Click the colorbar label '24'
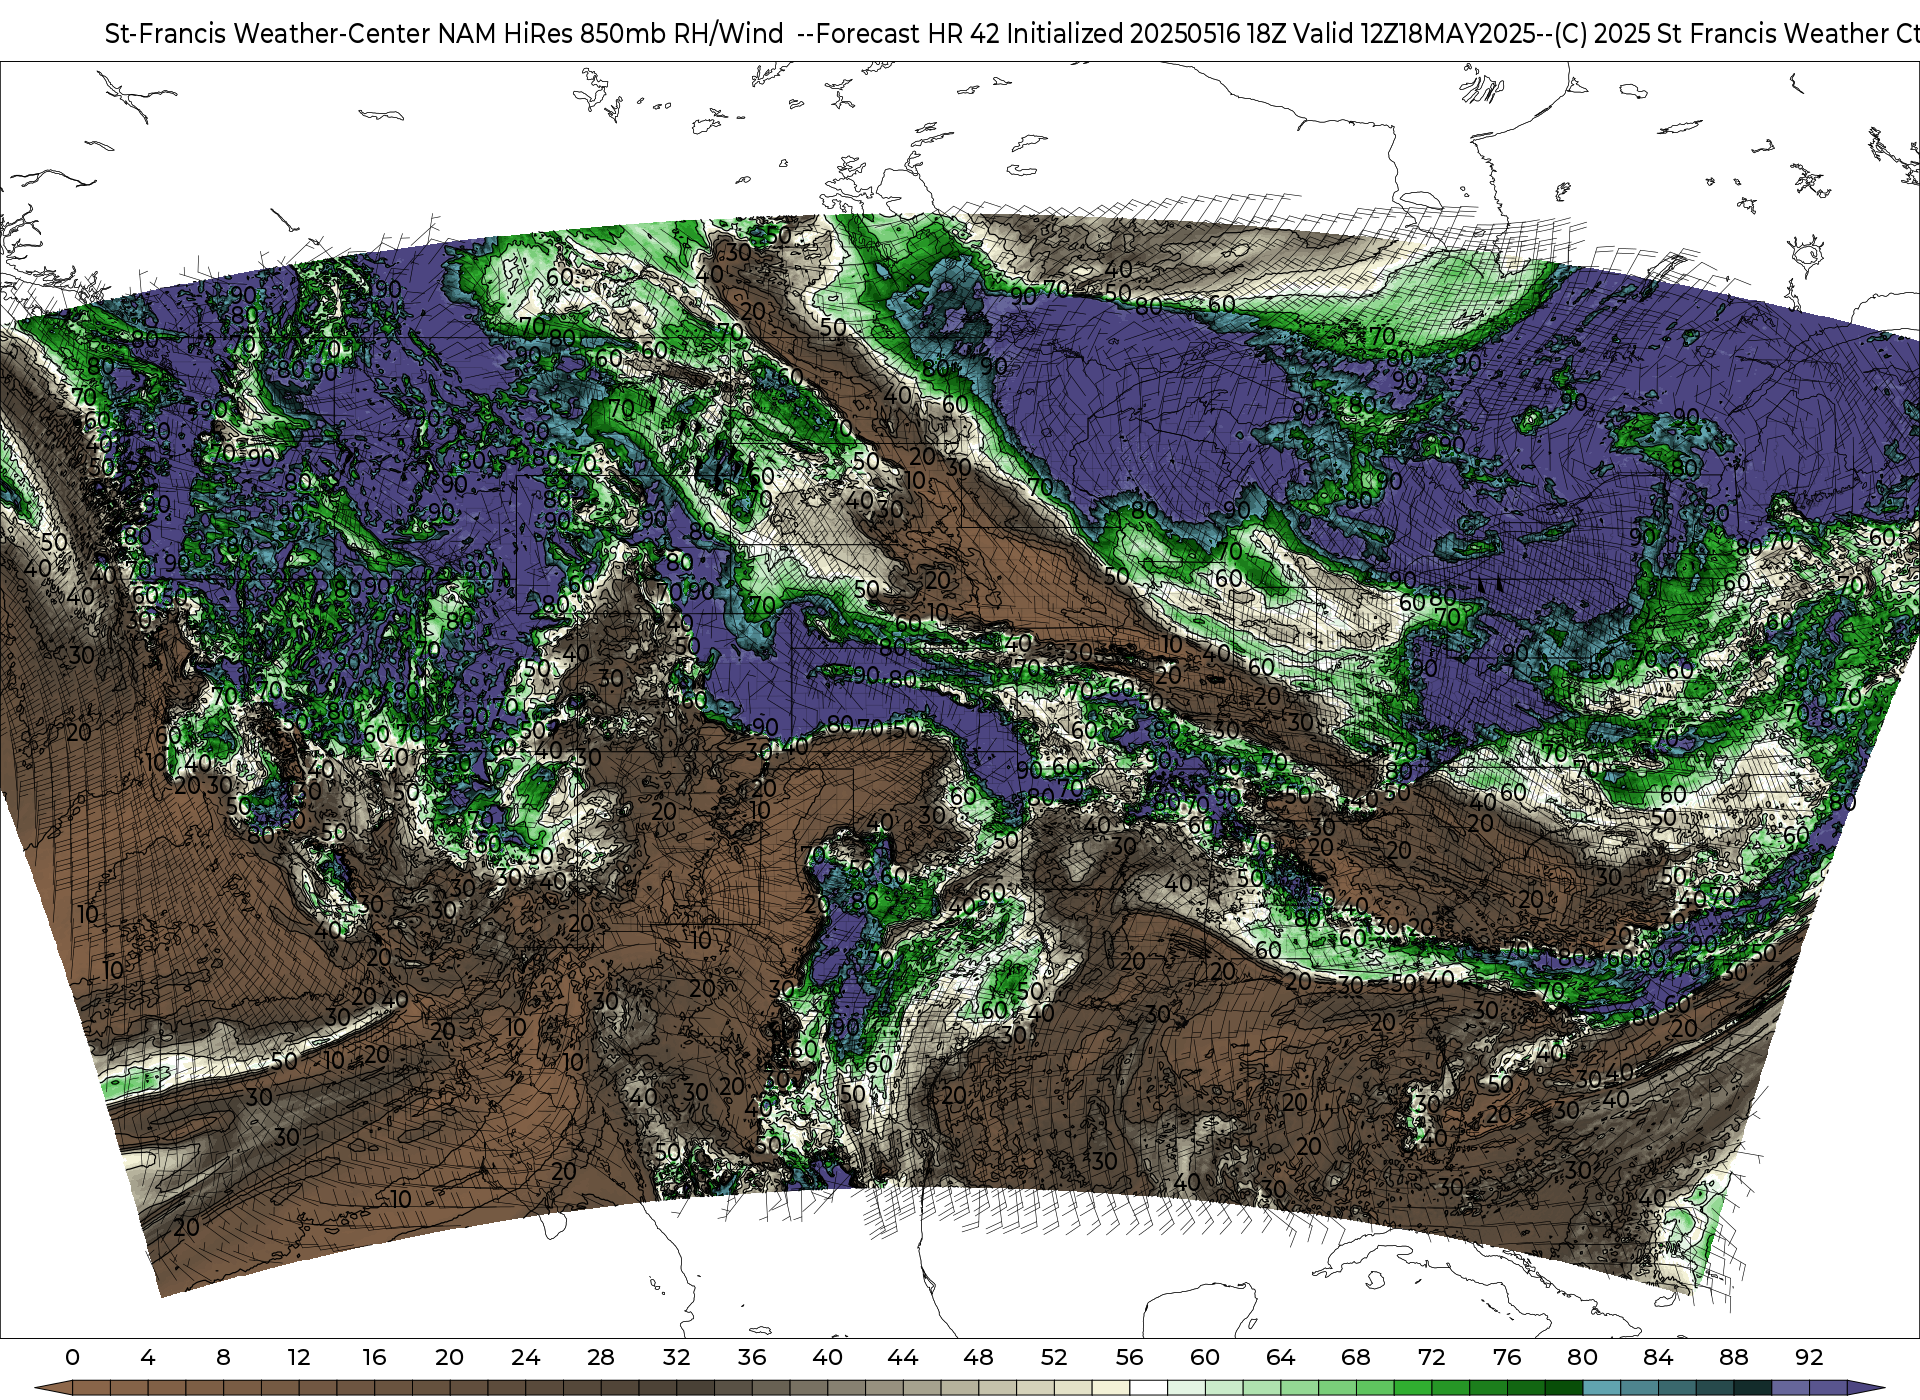 (525, 1357)
